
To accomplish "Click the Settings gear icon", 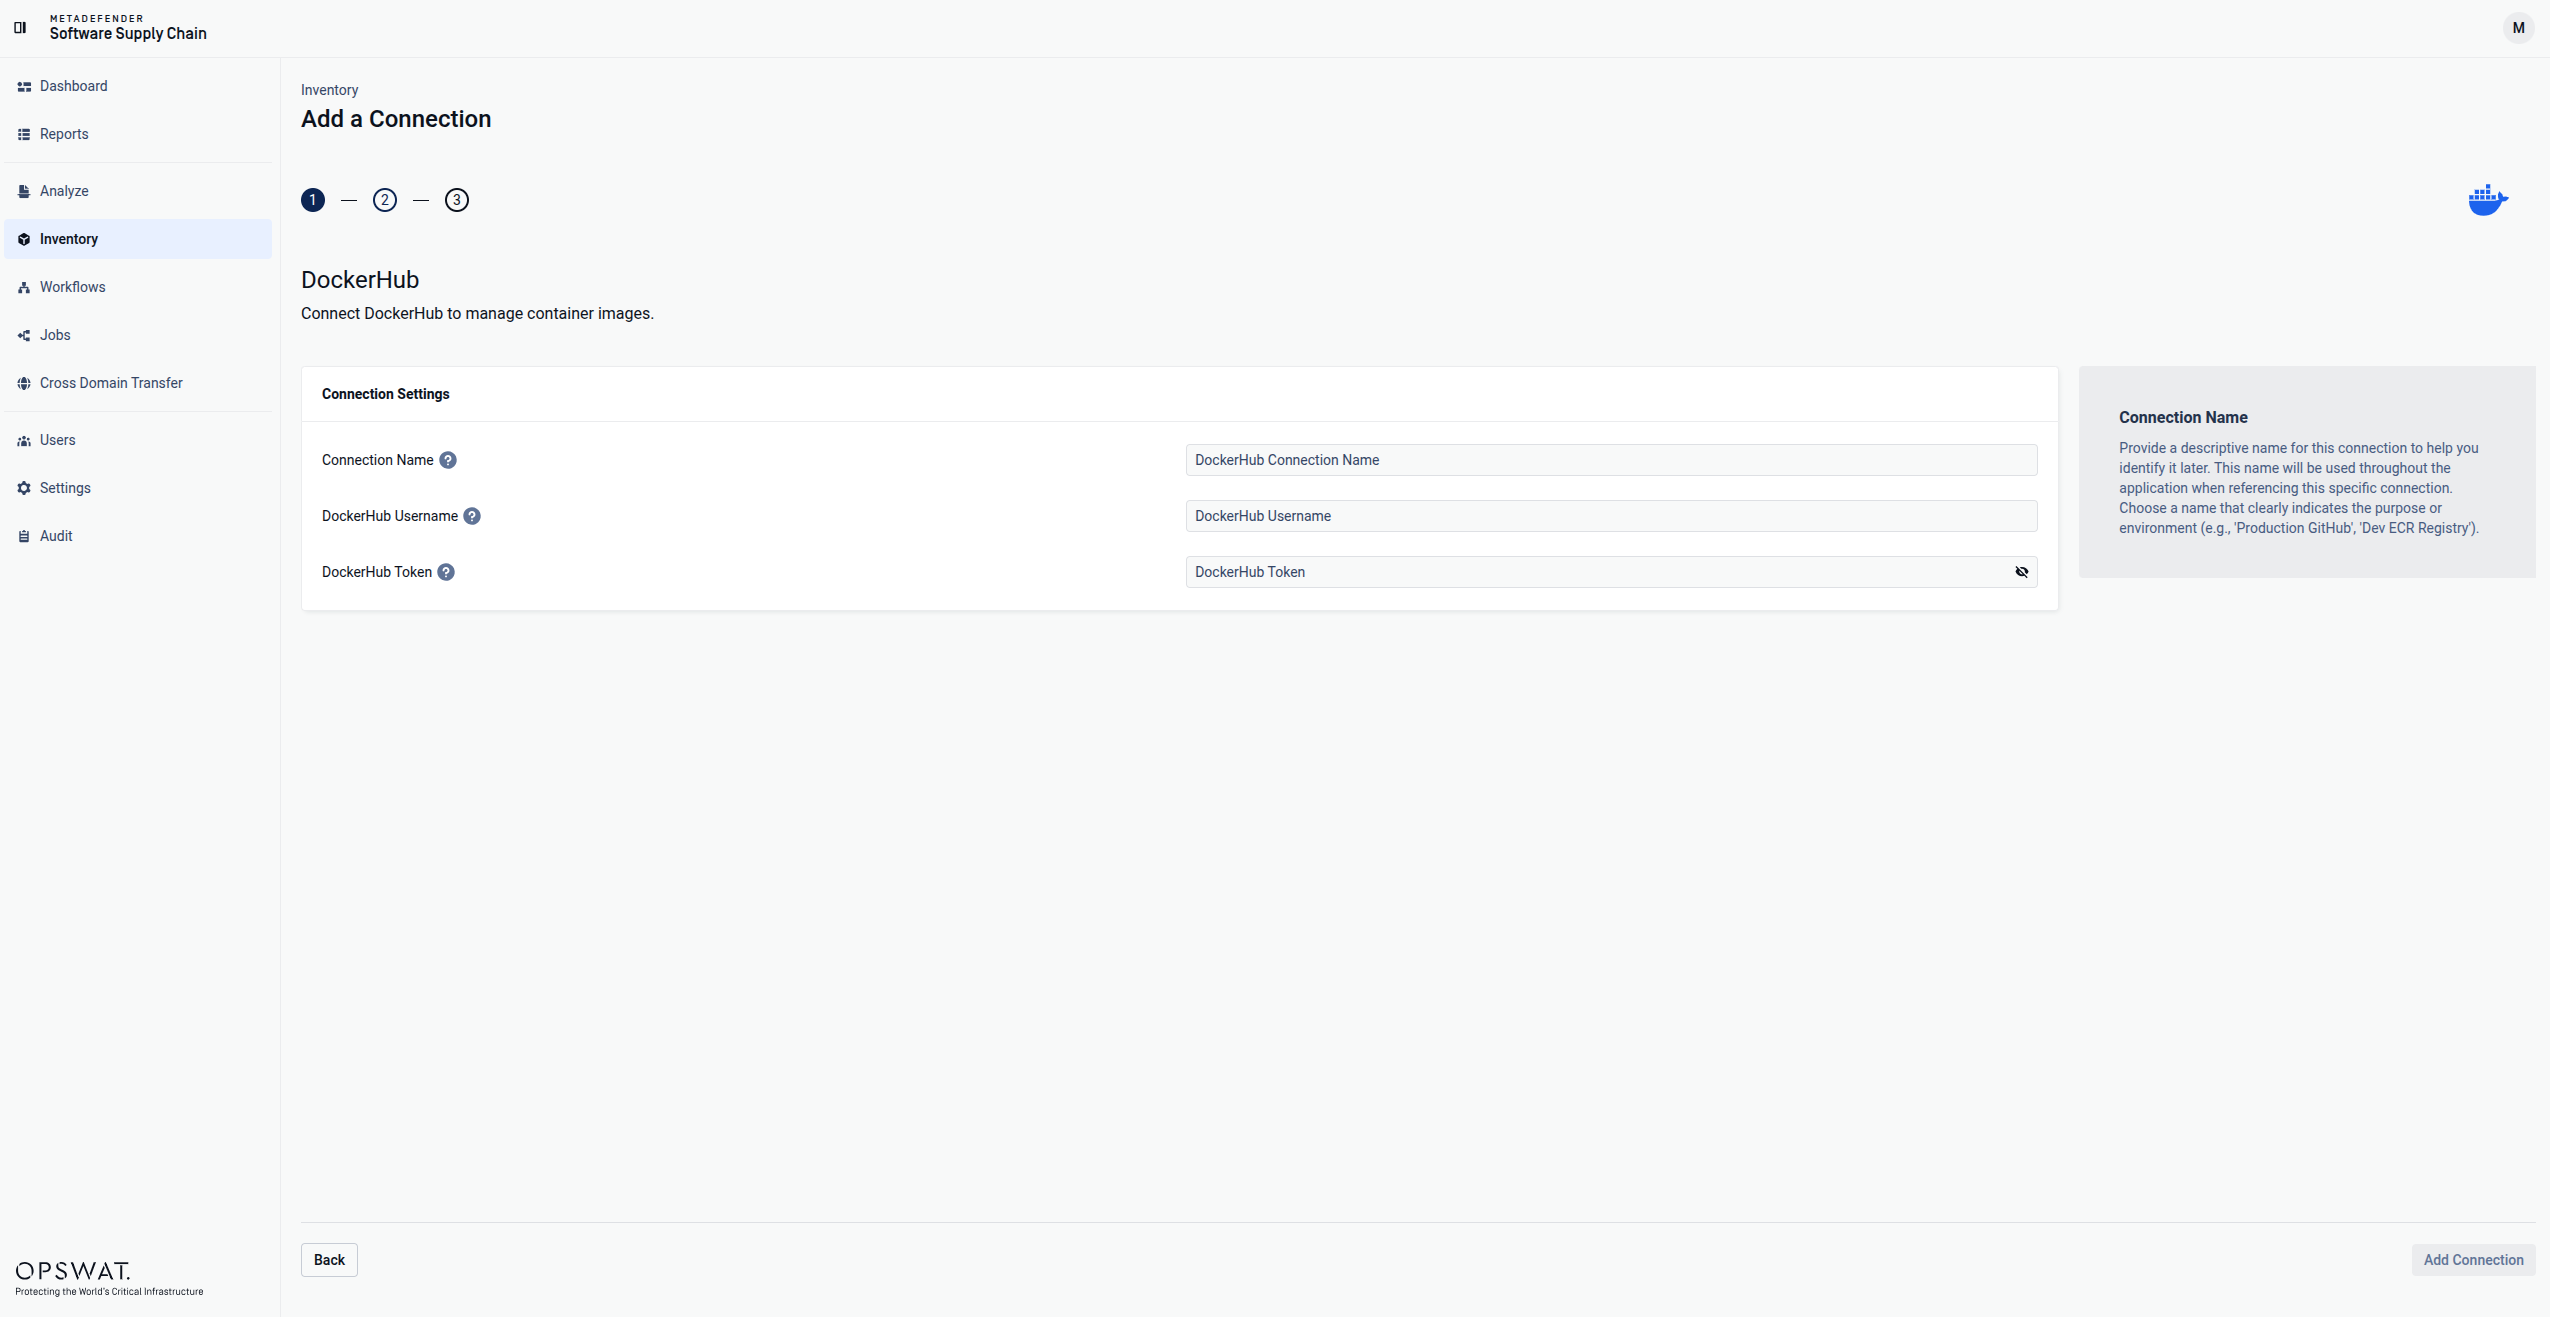I will pyautogui.click(x=24, y=489).
